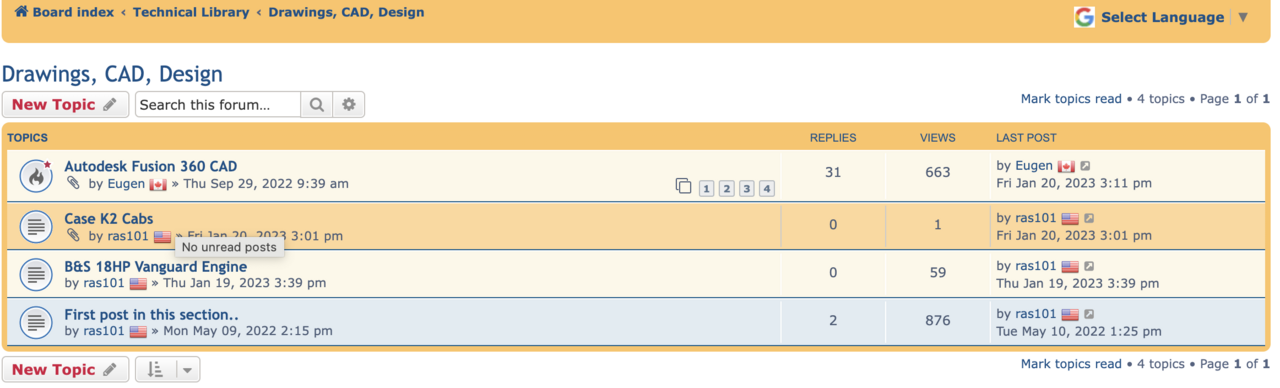Screen dimensions: 1280x388
Task: Open Drawings, CAD, Design breadcrumb link
Action: (346, 13)
